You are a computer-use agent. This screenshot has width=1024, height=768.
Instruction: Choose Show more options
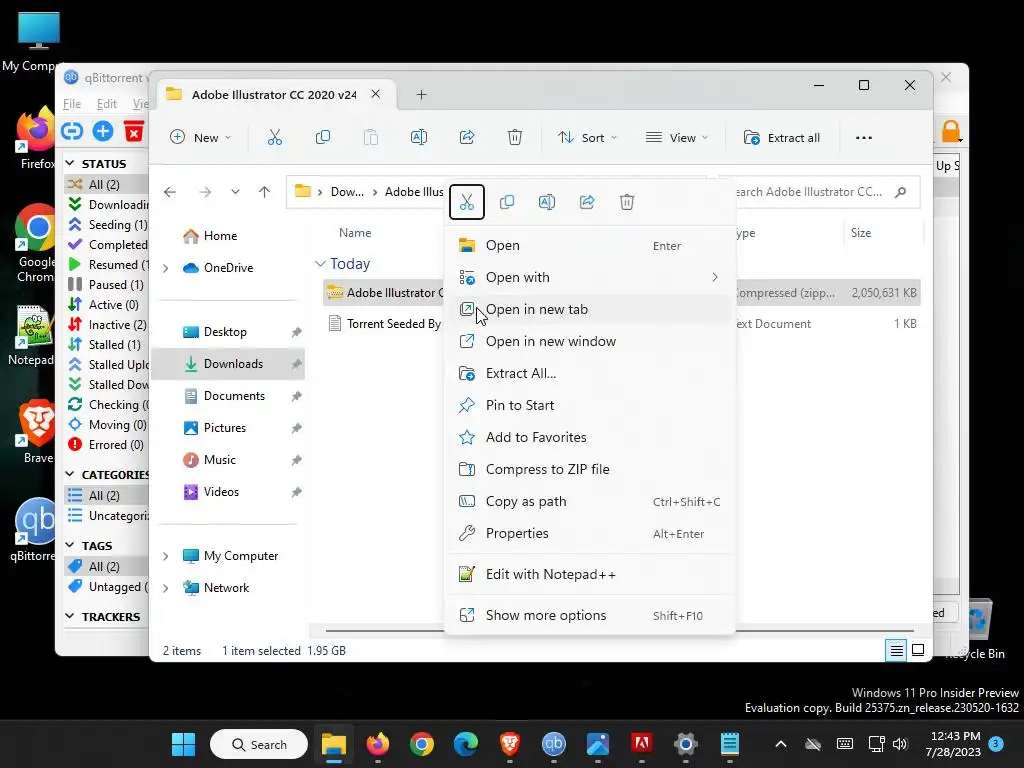point(590,616)
